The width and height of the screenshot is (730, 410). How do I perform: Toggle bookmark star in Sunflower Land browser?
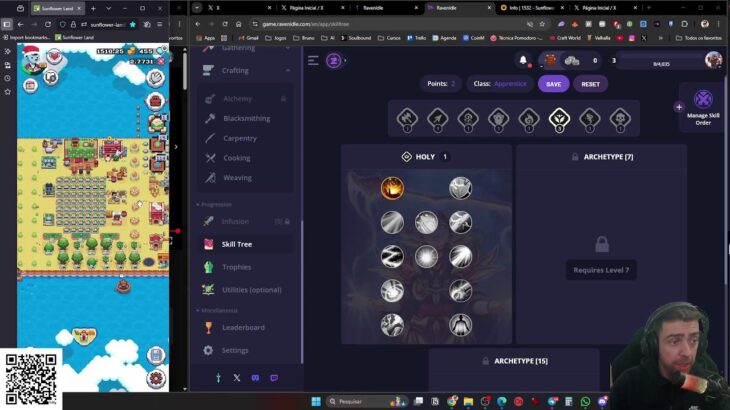(133, 24)
